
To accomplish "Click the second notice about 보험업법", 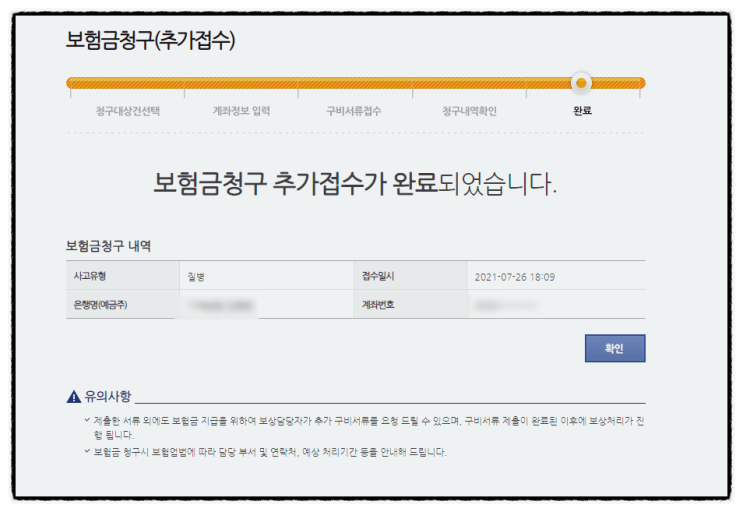I will pyautogui.click(x=270, y=452).
